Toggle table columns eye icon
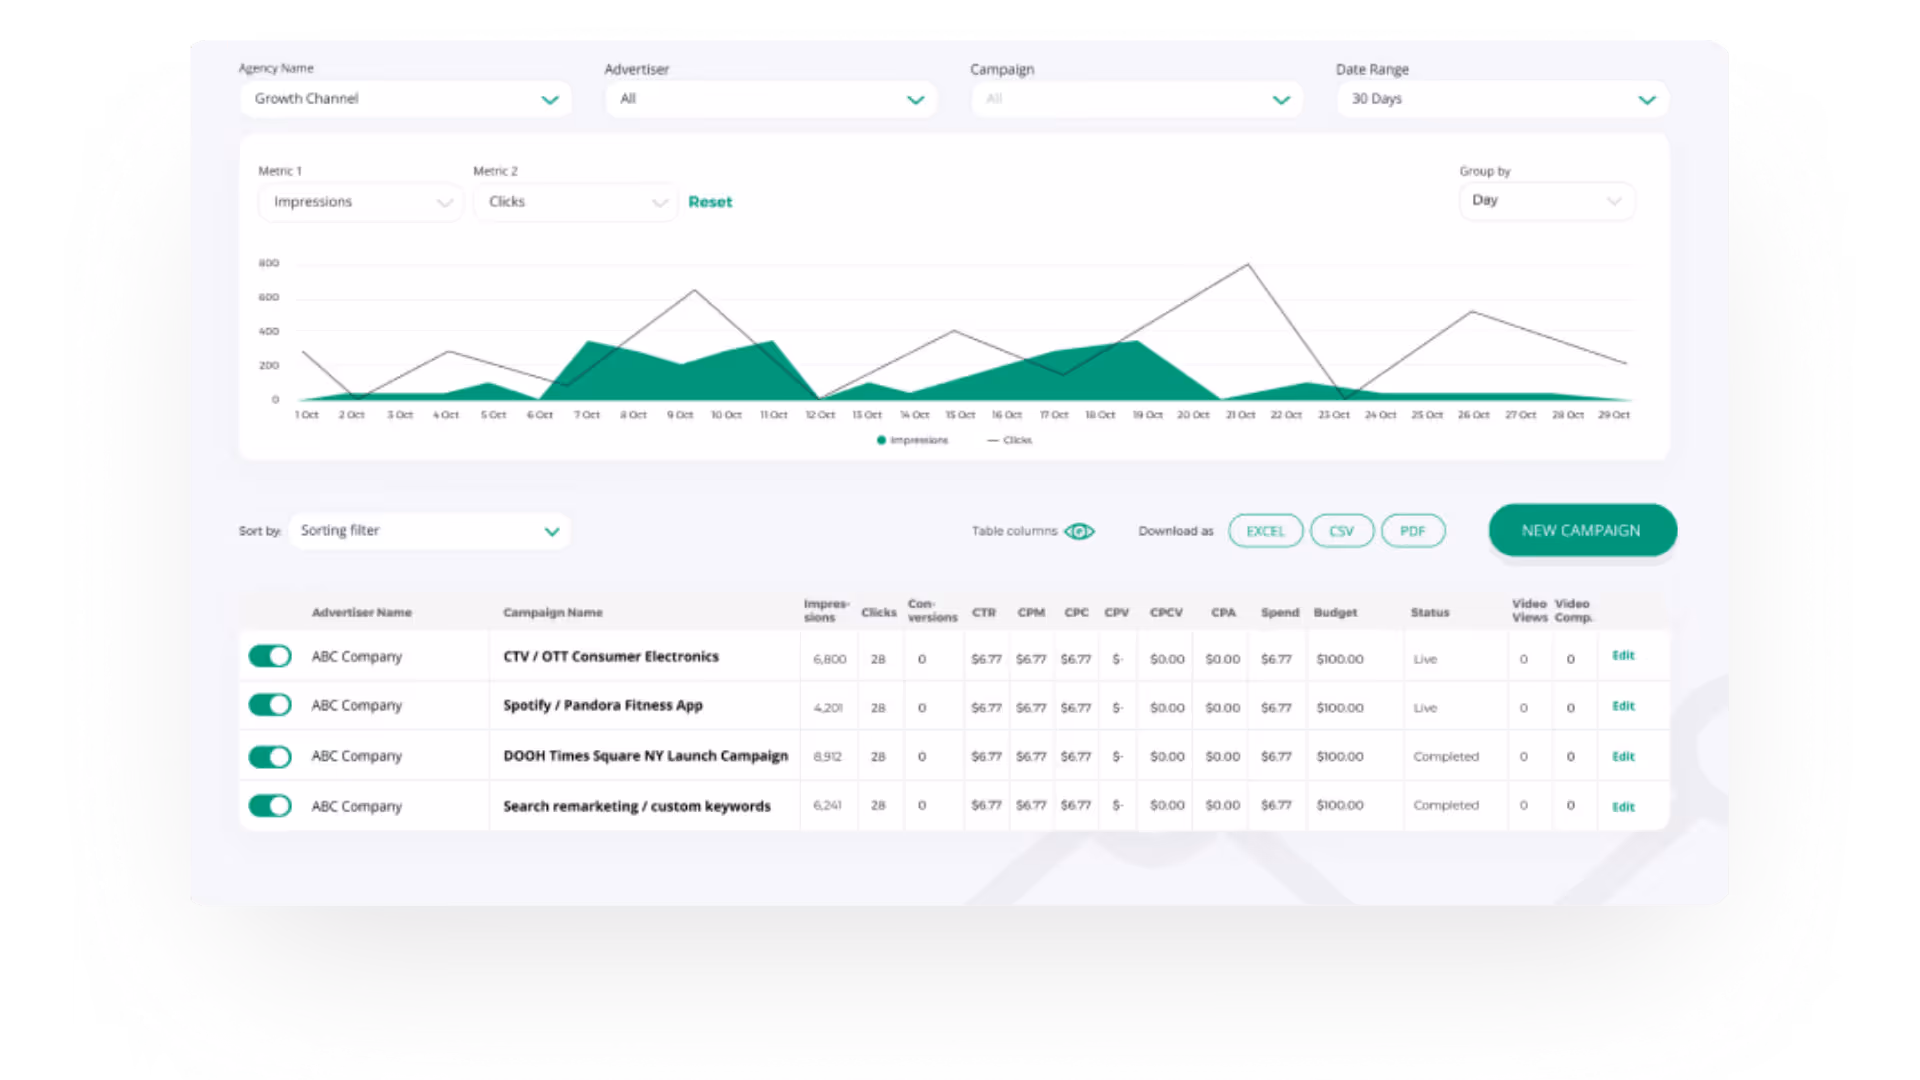Image resolution: width=1920 pixels, height=1080 pixels. 1079,531
